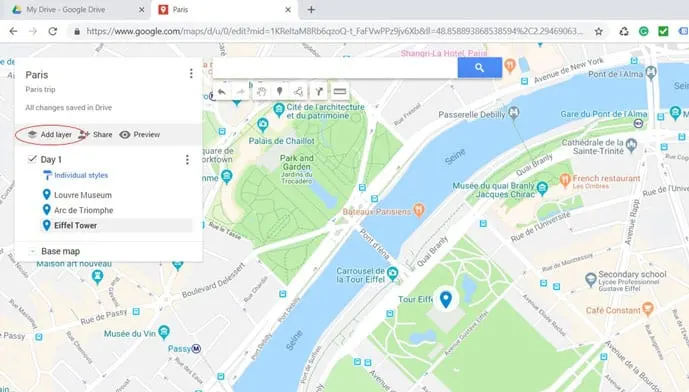Click the blue Eiffel Tower map pin

446,299
